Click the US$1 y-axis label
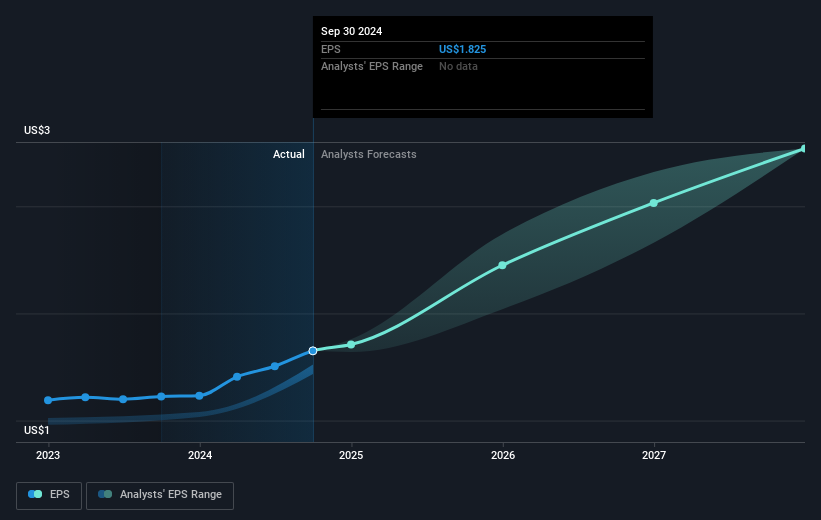Image resolution: width=821 pixels, height=520 pixels. tap(37, 430)
